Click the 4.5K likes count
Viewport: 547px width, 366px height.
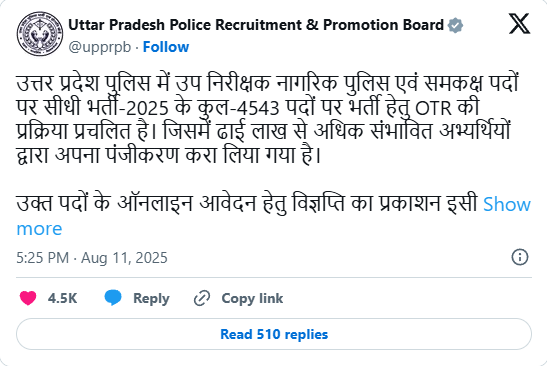pyautogui.click(x=62, y=298)
